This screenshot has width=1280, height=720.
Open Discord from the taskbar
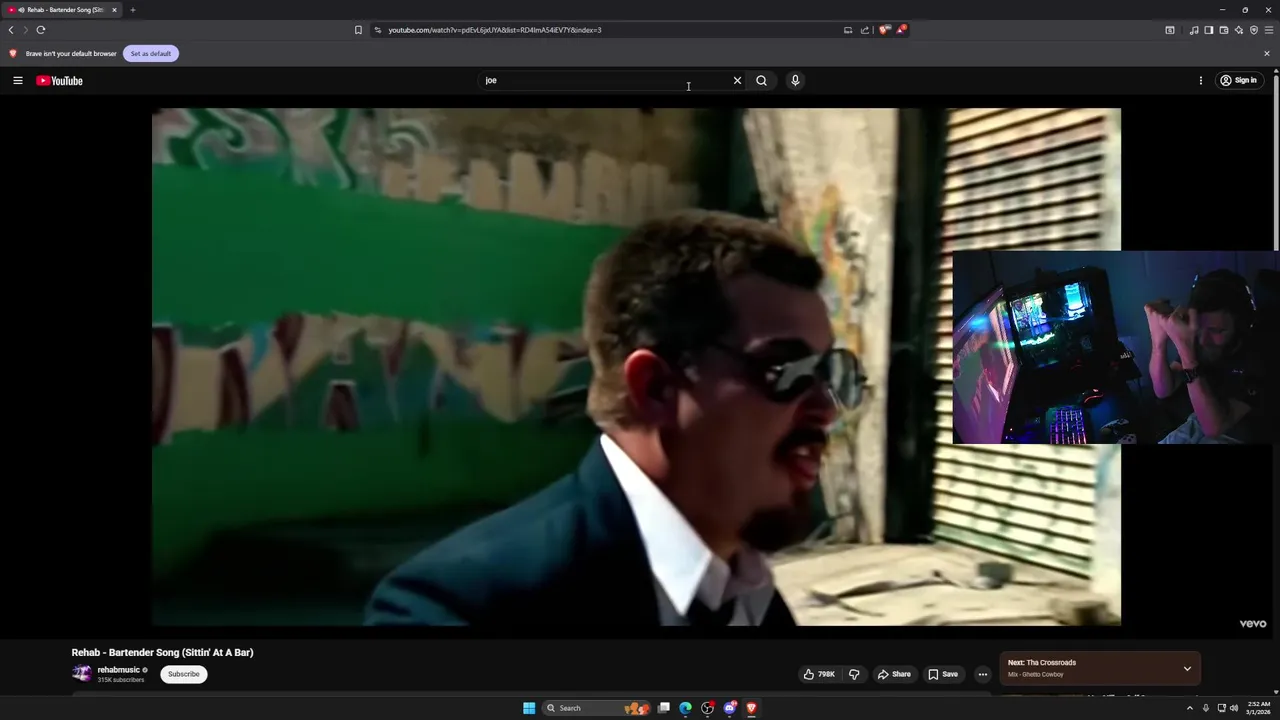click(730, 708)
